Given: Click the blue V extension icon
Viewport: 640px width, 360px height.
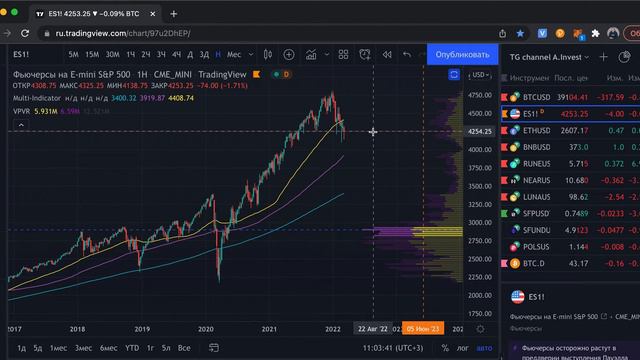Looking at the screenshot, I should point(542,33).
